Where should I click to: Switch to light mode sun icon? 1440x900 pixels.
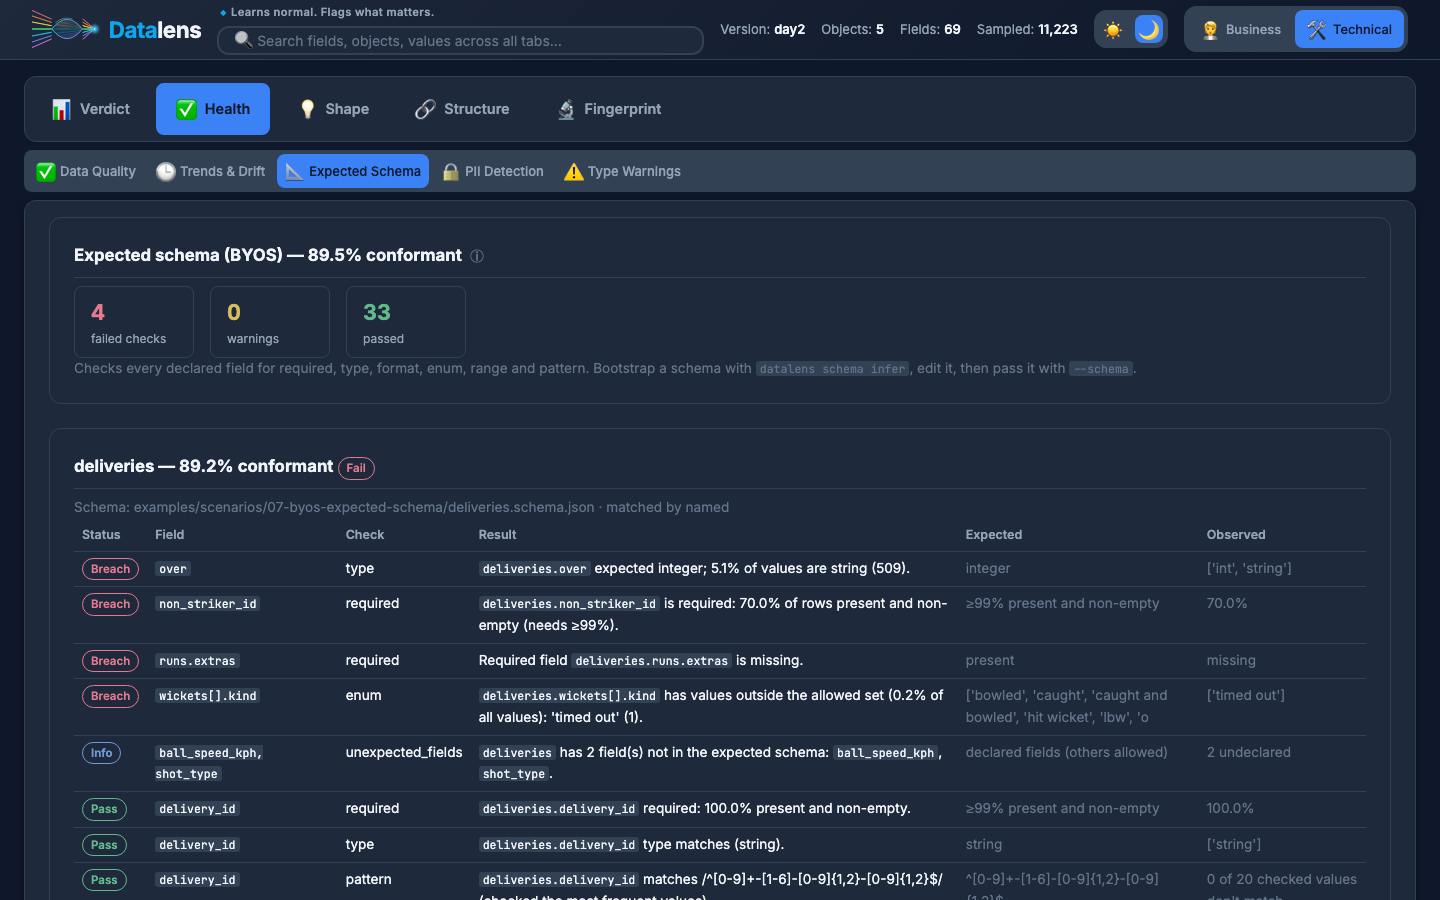(1113, 30)
